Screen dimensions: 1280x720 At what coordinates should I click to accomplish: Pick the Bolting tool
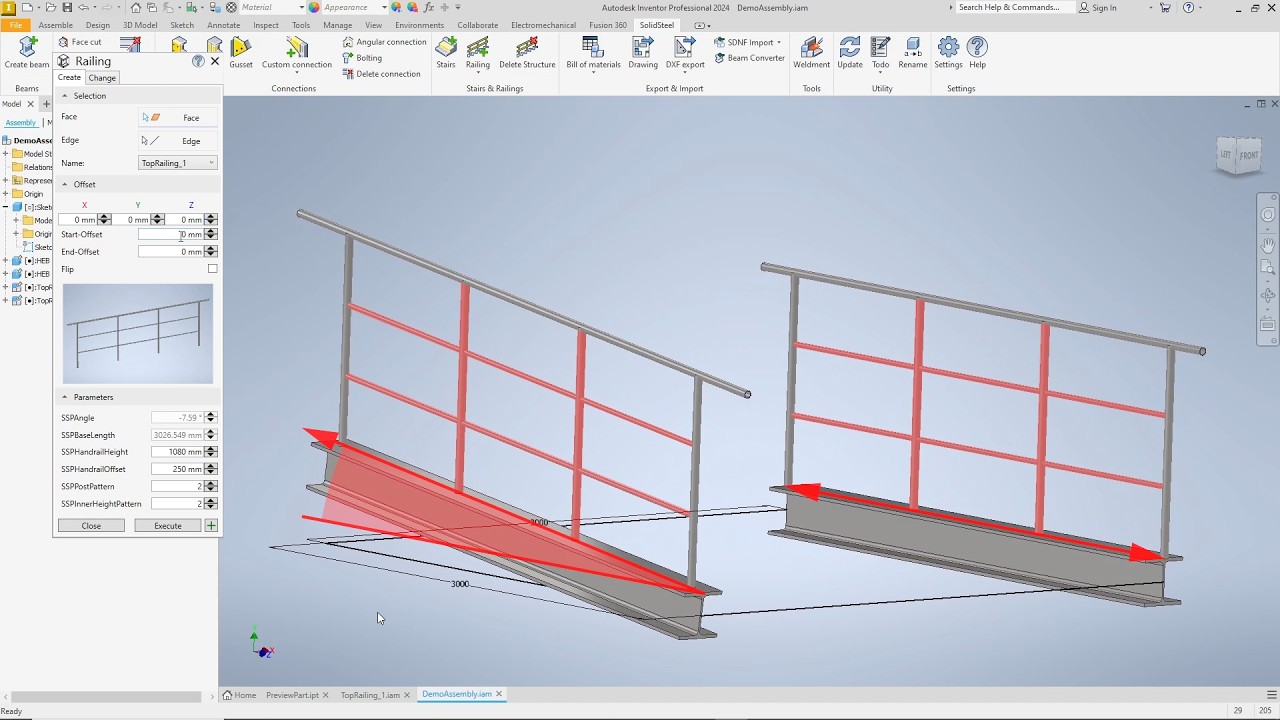[x=363, y=58]
